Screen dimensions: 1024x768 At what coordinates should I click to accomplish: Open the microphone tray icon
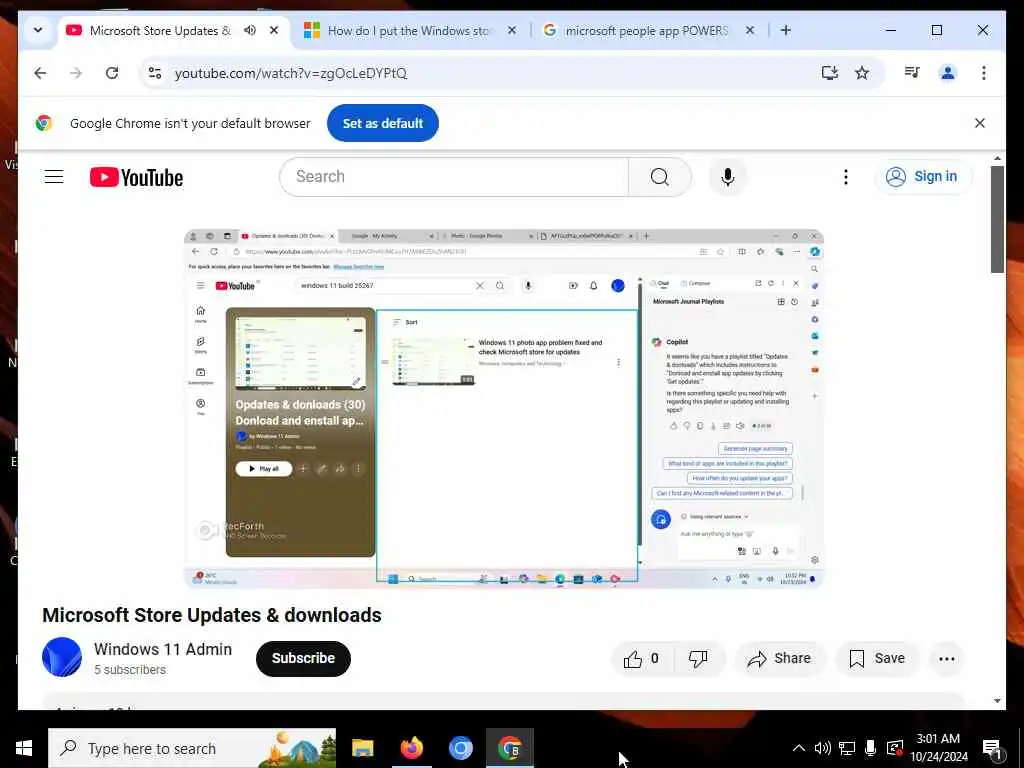tap(871, 748)
